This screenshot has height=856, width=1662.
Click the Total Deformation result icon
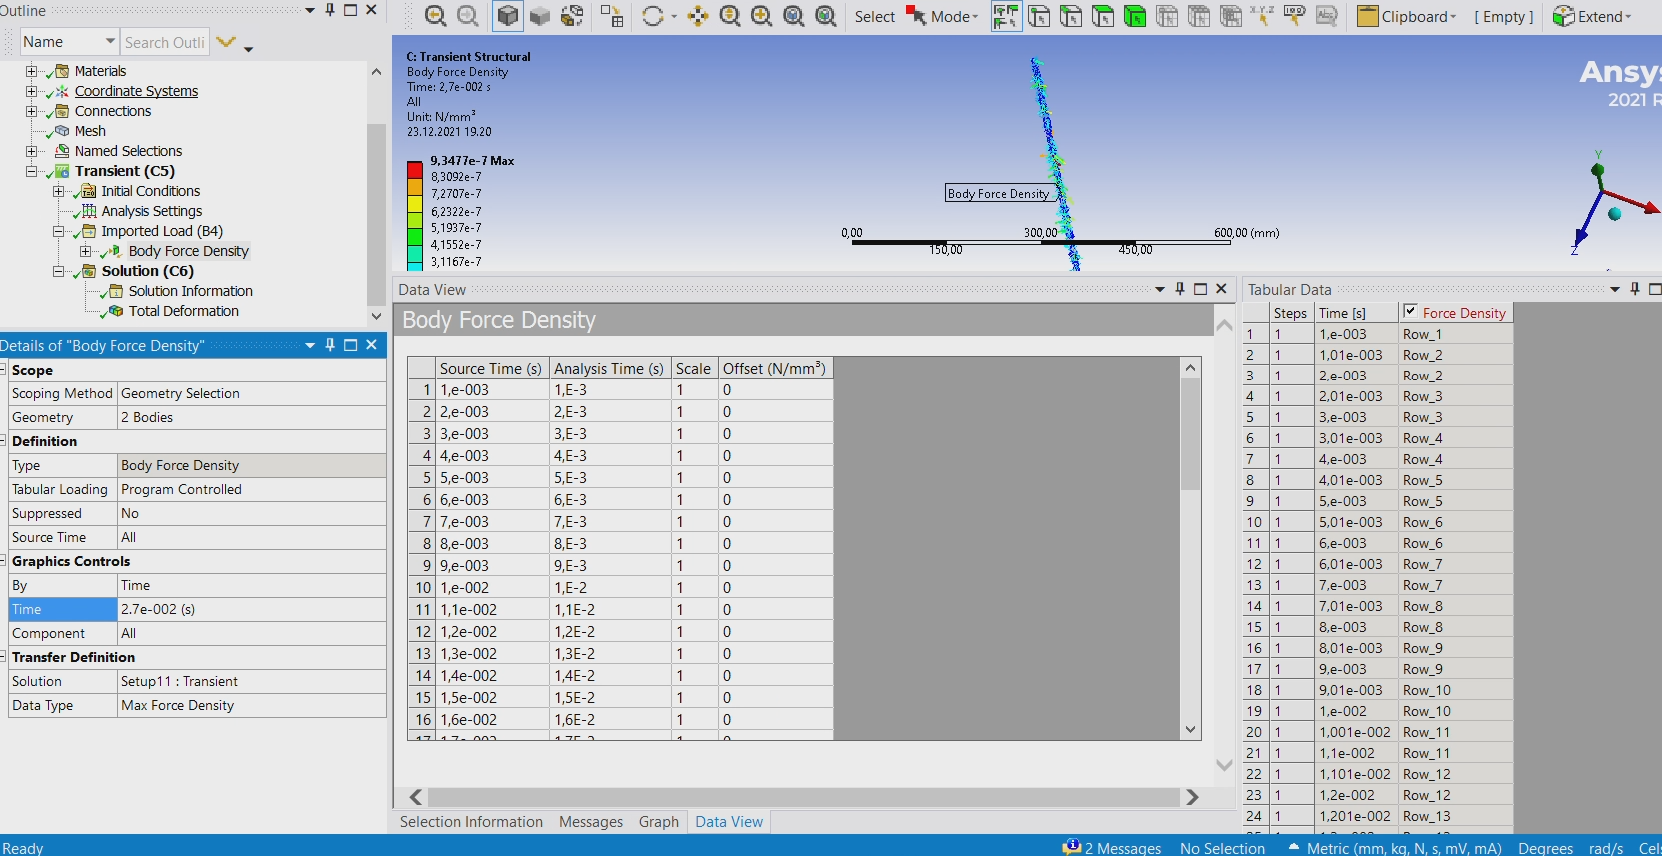116,311
